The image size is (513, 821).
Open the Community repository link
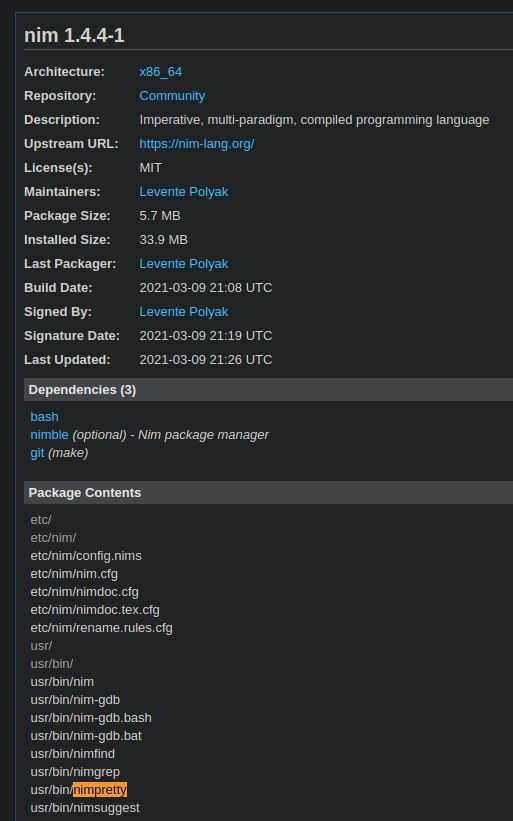click(x=172, y=96)
